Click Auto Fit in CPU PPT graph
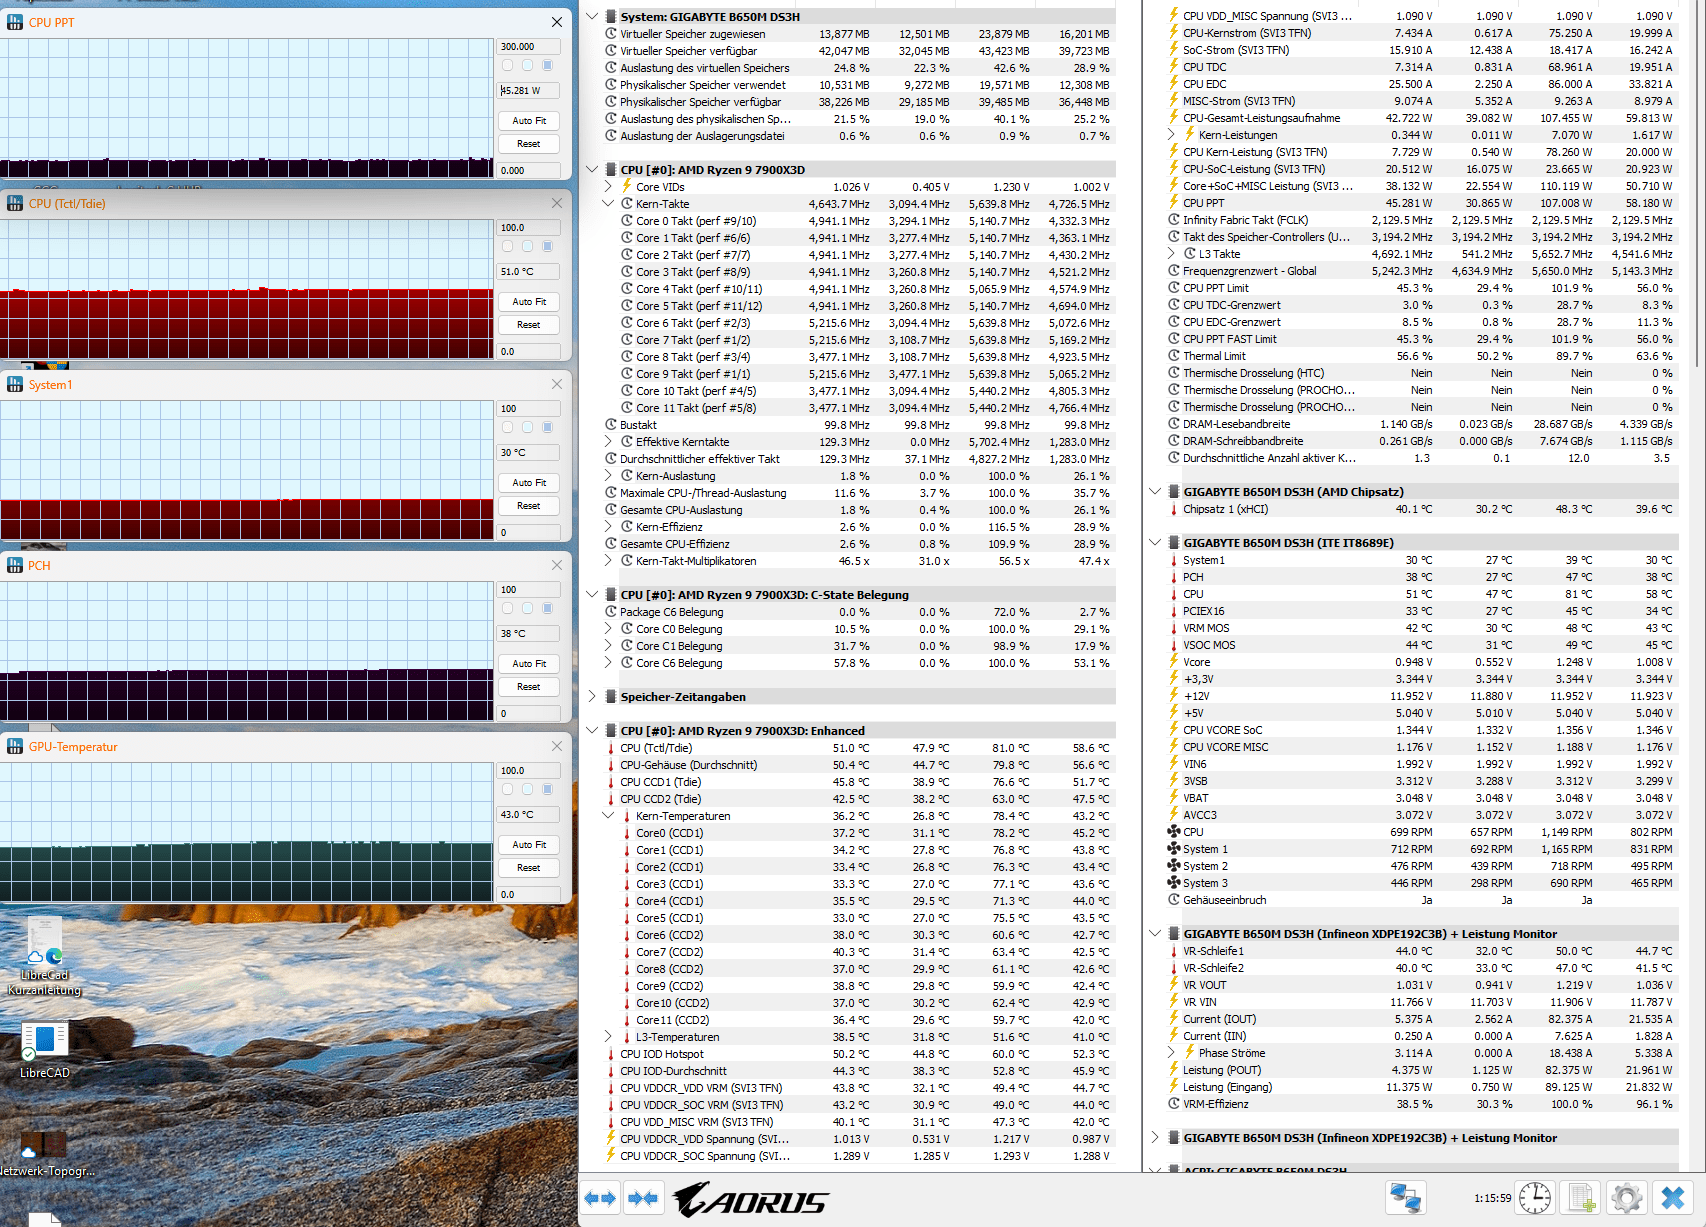Viewport: 1706px width, 1227px height. [529, 121]
